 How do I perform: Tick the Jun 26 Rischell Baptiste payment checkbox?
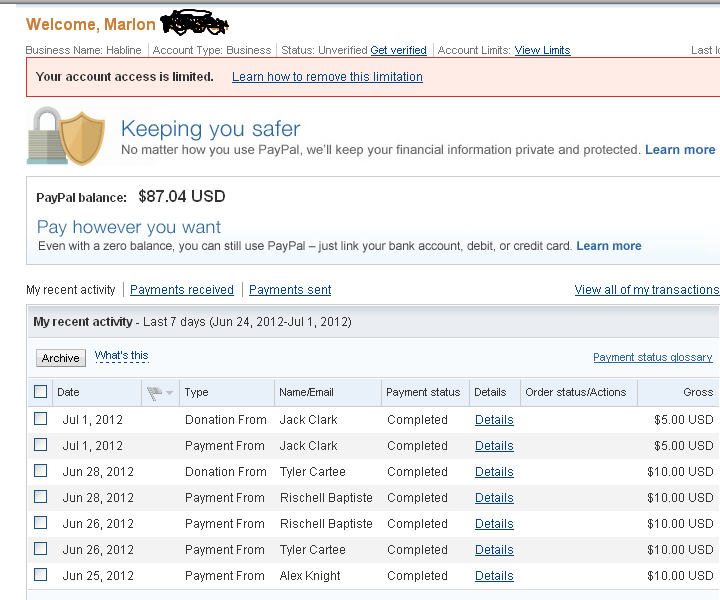(x=40, y=523)
